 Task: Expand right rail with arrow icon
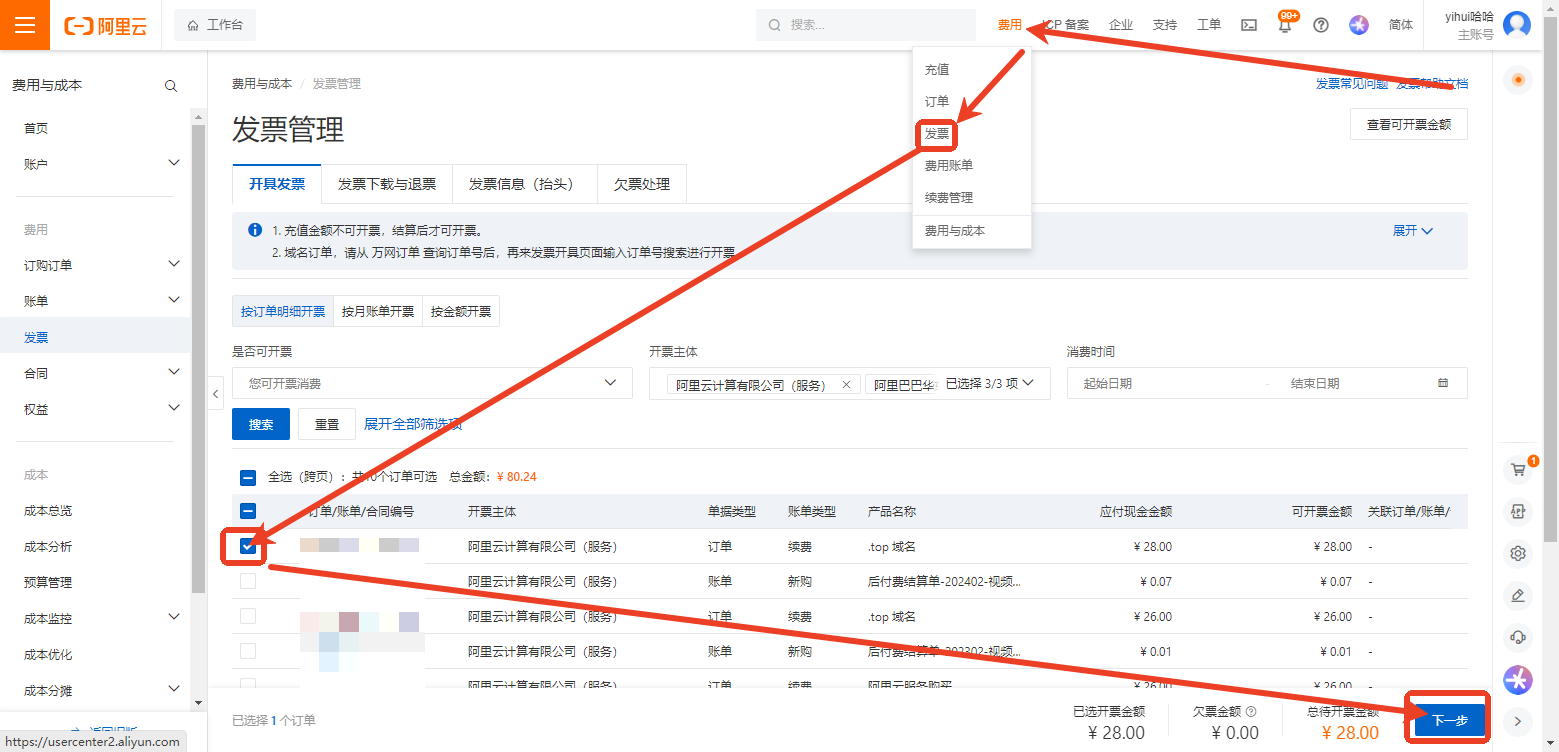(x=1518, y=720)
